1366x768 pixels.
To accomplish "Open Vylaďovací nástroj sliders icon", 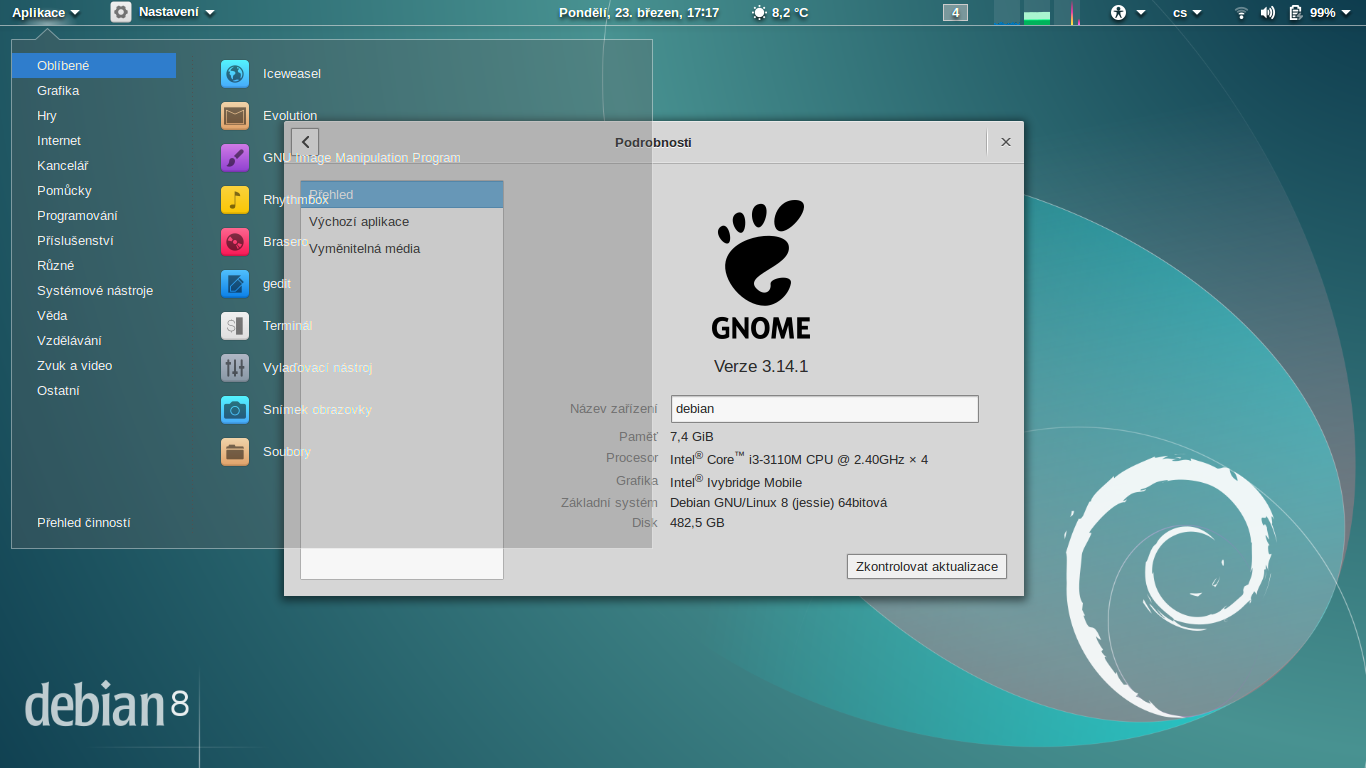I will click(x=235, y=368).
